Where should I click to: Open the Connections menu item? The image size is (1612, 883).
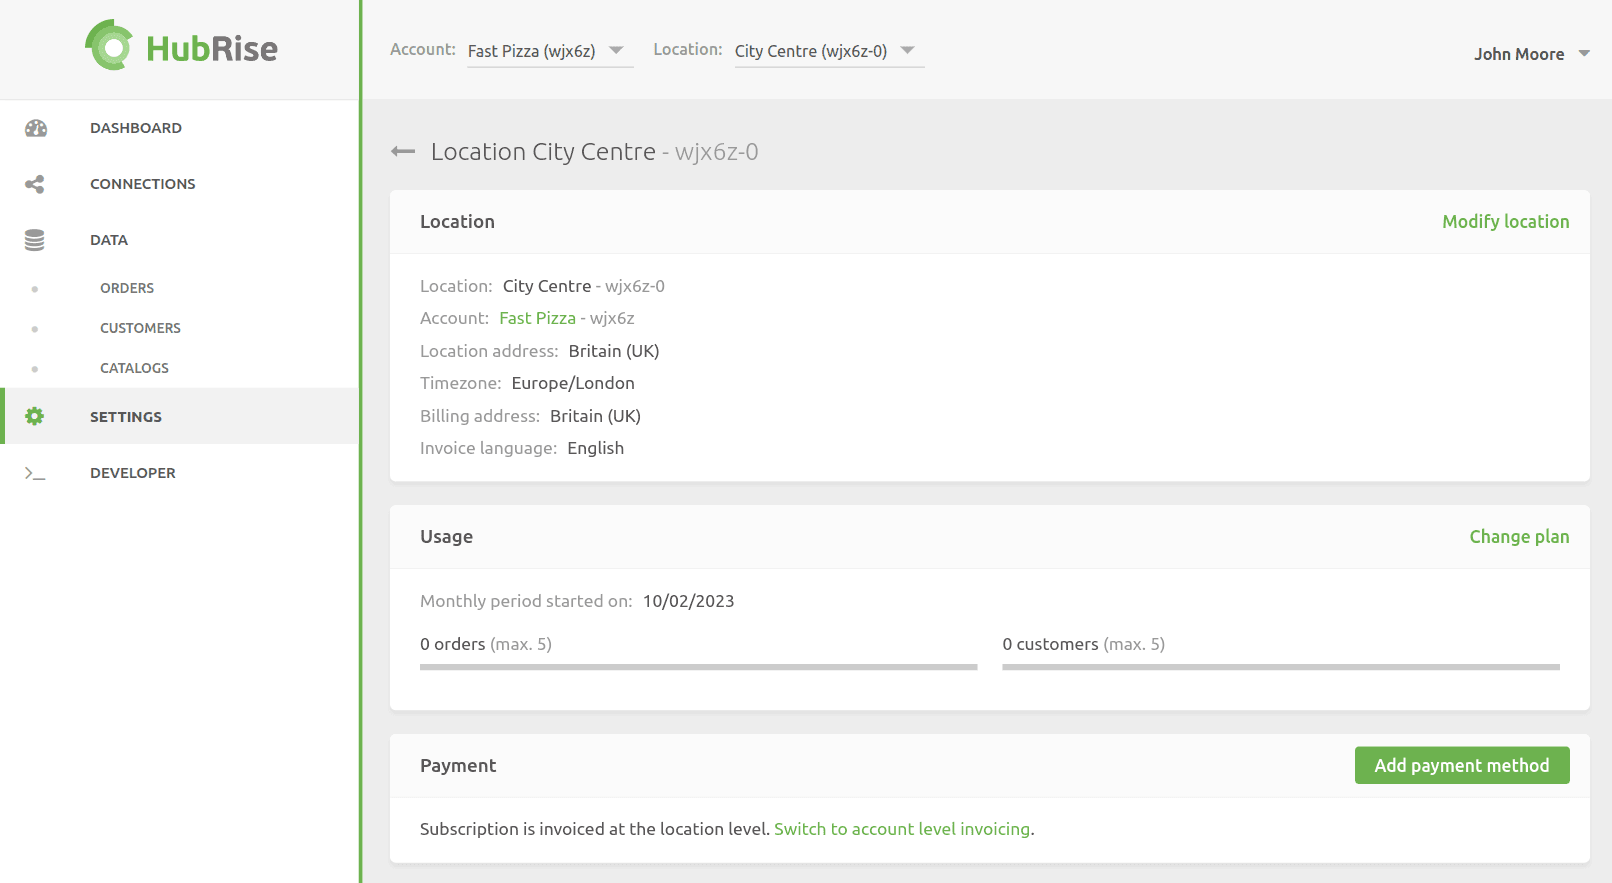click(180, 184)
